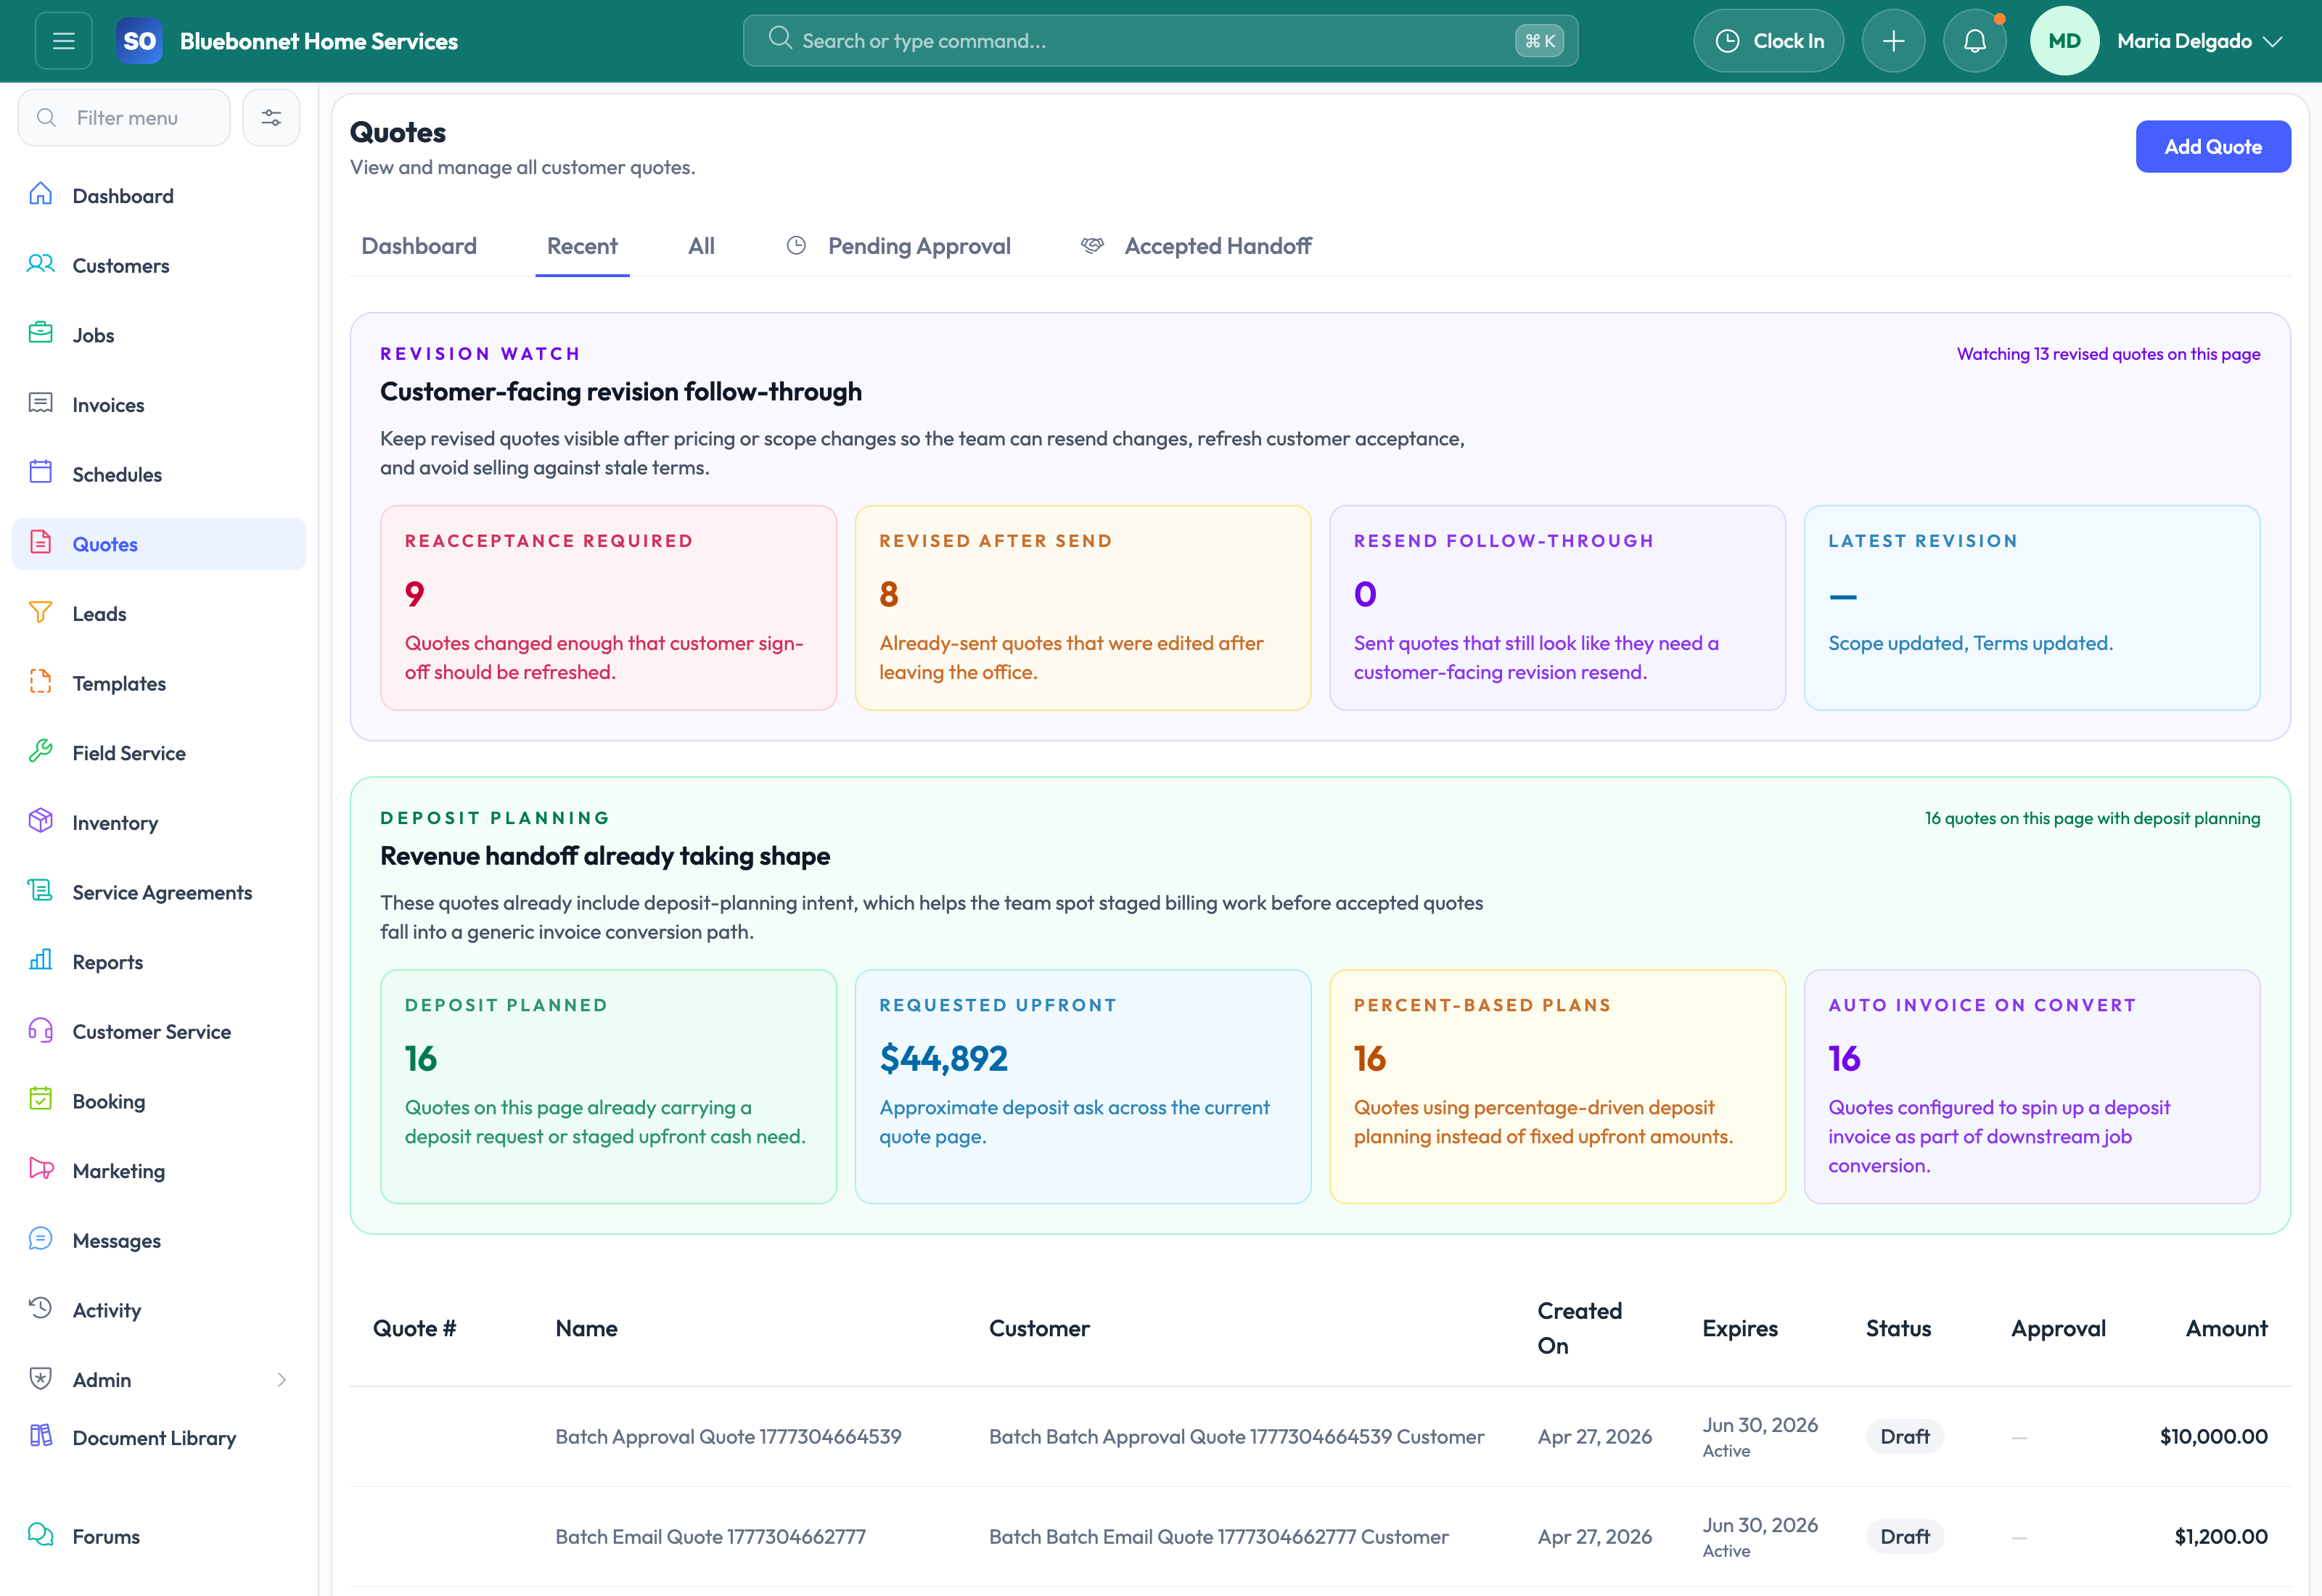Viewport: 2322px width, 1596px height.
Task: Expand the Admin submenu chevron
Action: point(282,1380)
